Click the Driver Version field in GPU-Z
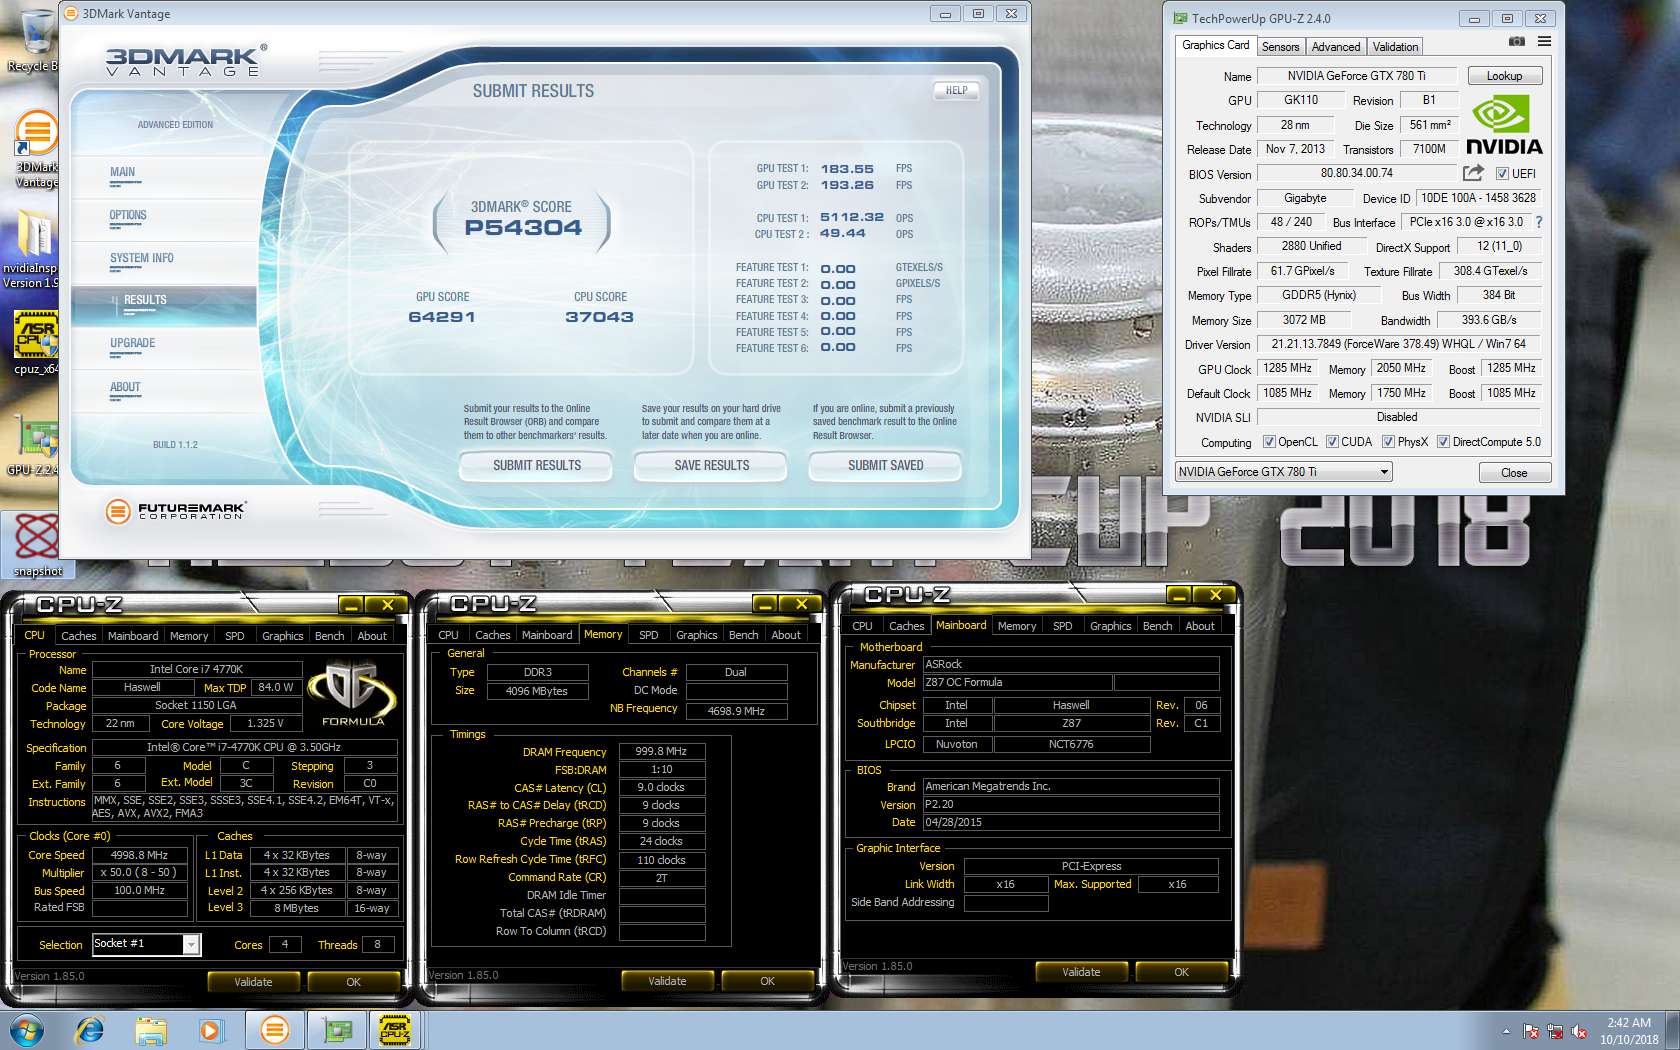Screen dimensions: 1680x1050 tap(1399, 344)
